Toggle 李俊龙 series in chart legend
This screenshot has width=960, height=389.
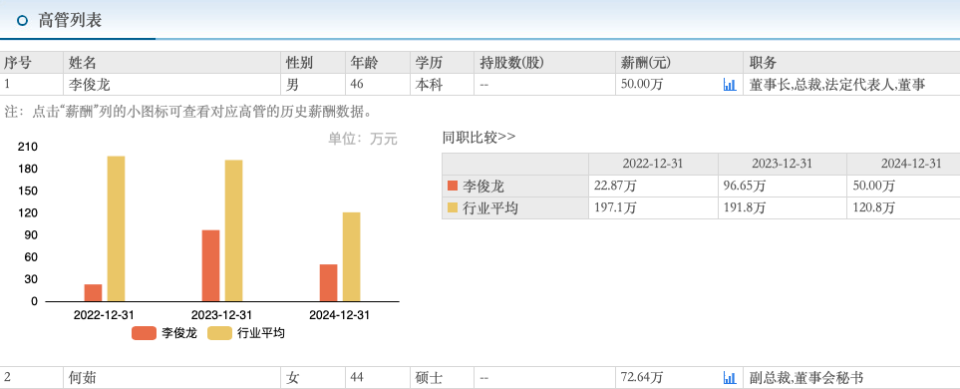pyautogui.click(x=164, y=333)
